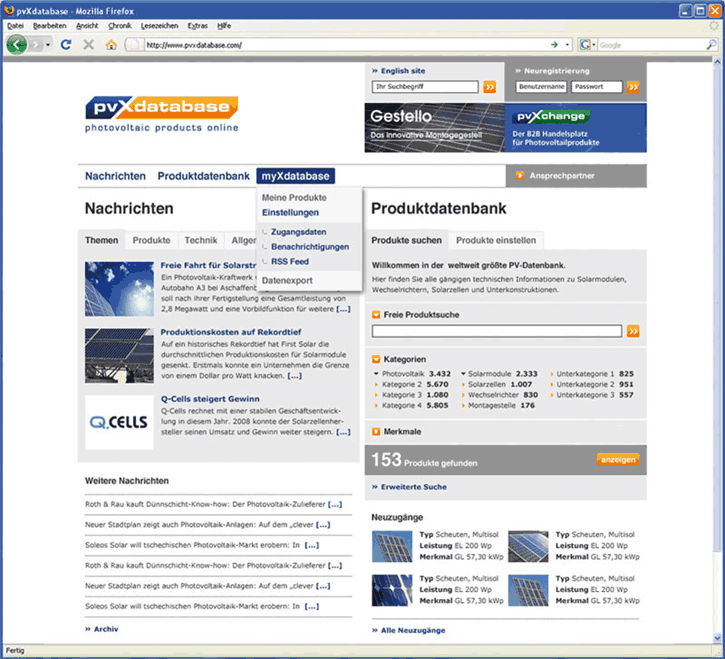Choose Meine Produkte in myXdatabase menu
725x659 pixels.
(x=294, y=197)
